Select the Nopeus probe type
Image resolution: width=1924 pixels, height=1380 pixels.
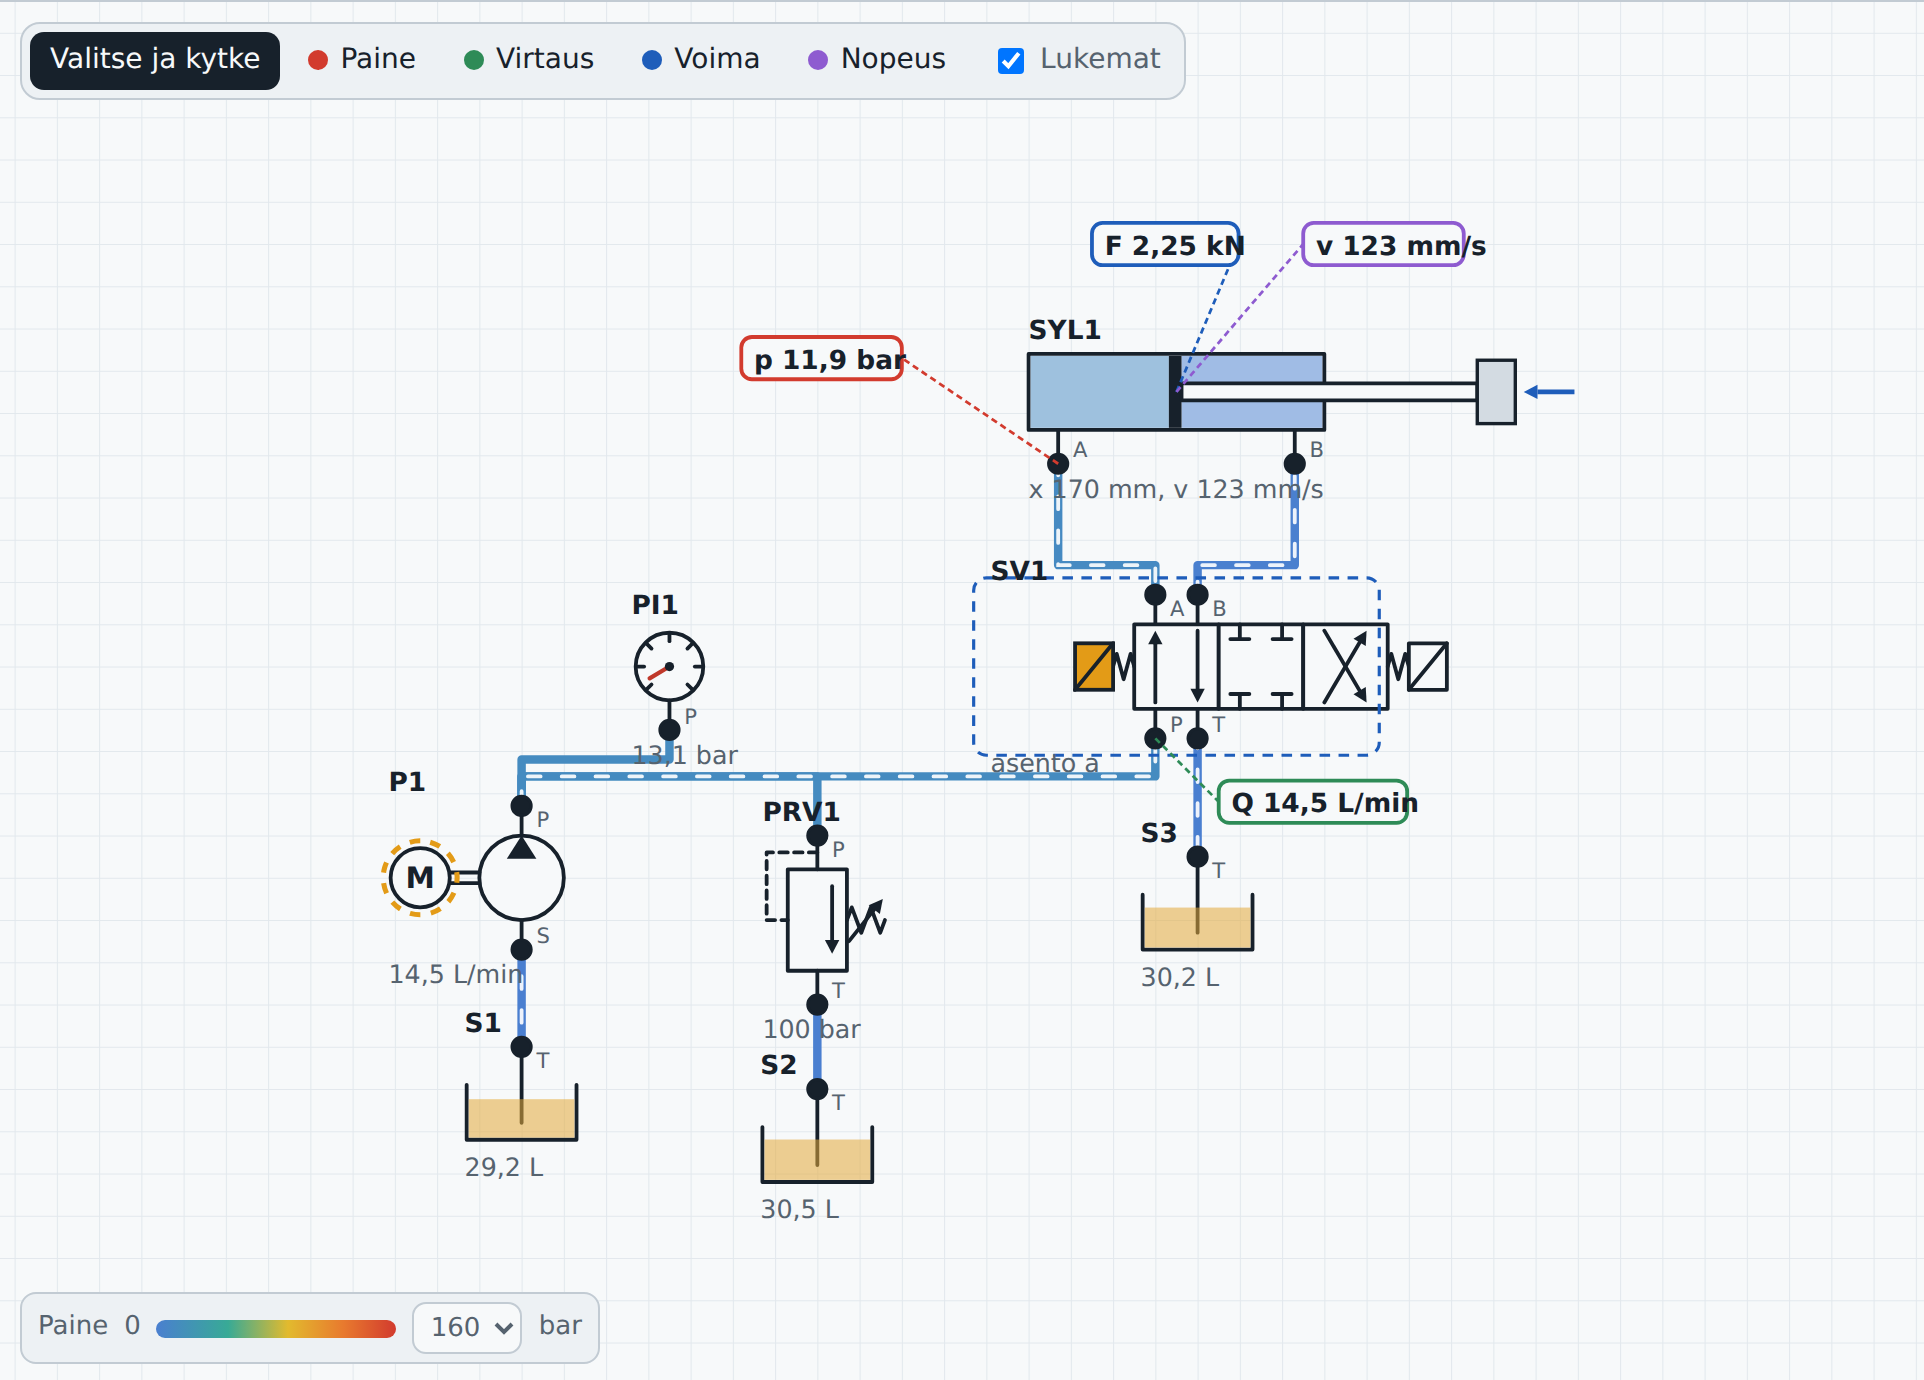(x=877, y=59)
